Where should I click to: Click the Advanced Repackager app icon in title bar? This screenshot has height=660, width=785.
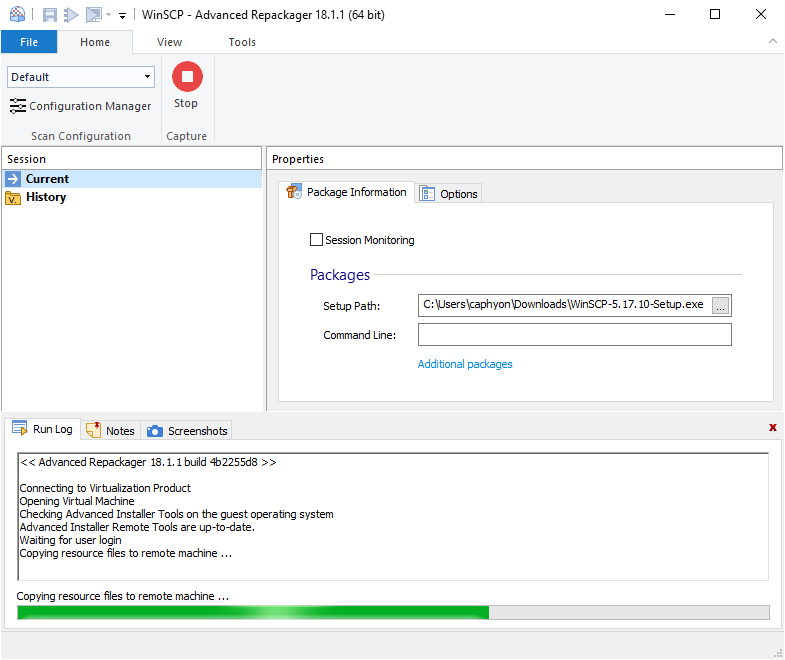17,14
